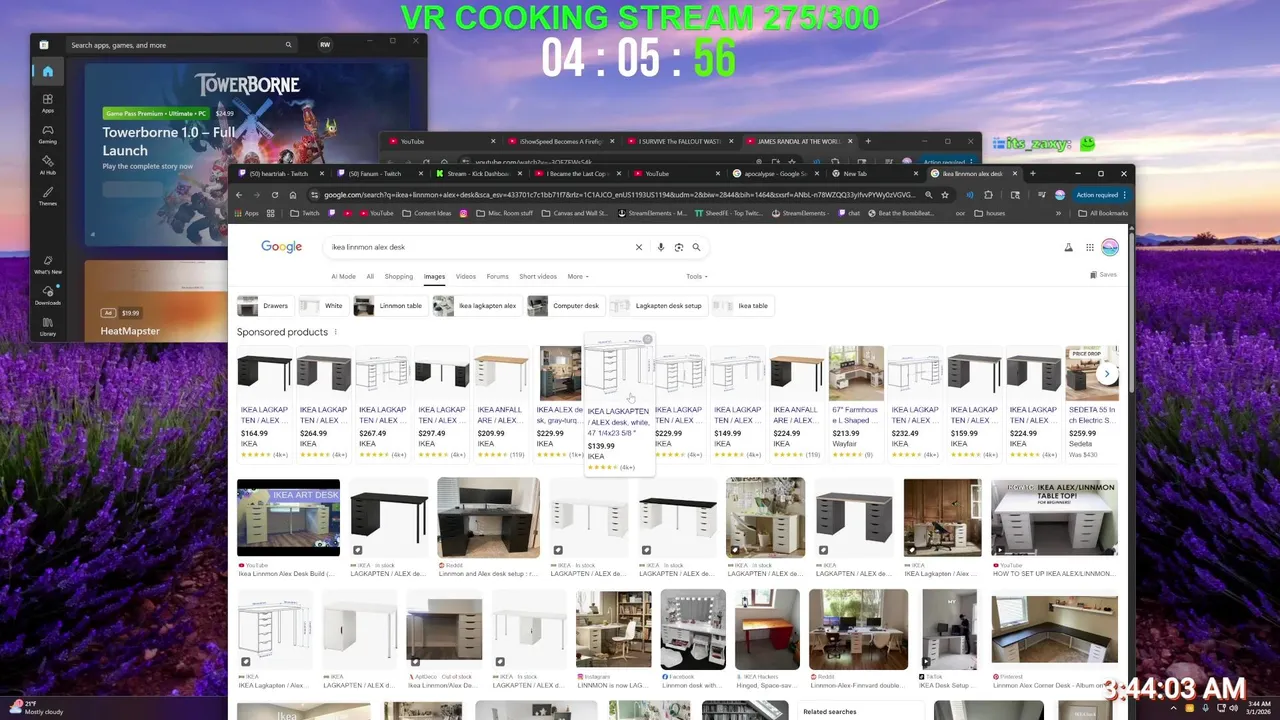The height and width of the screenshot is (720, 1280).
Task: Filter images by Linmon table chip
Action: (389, 306)
